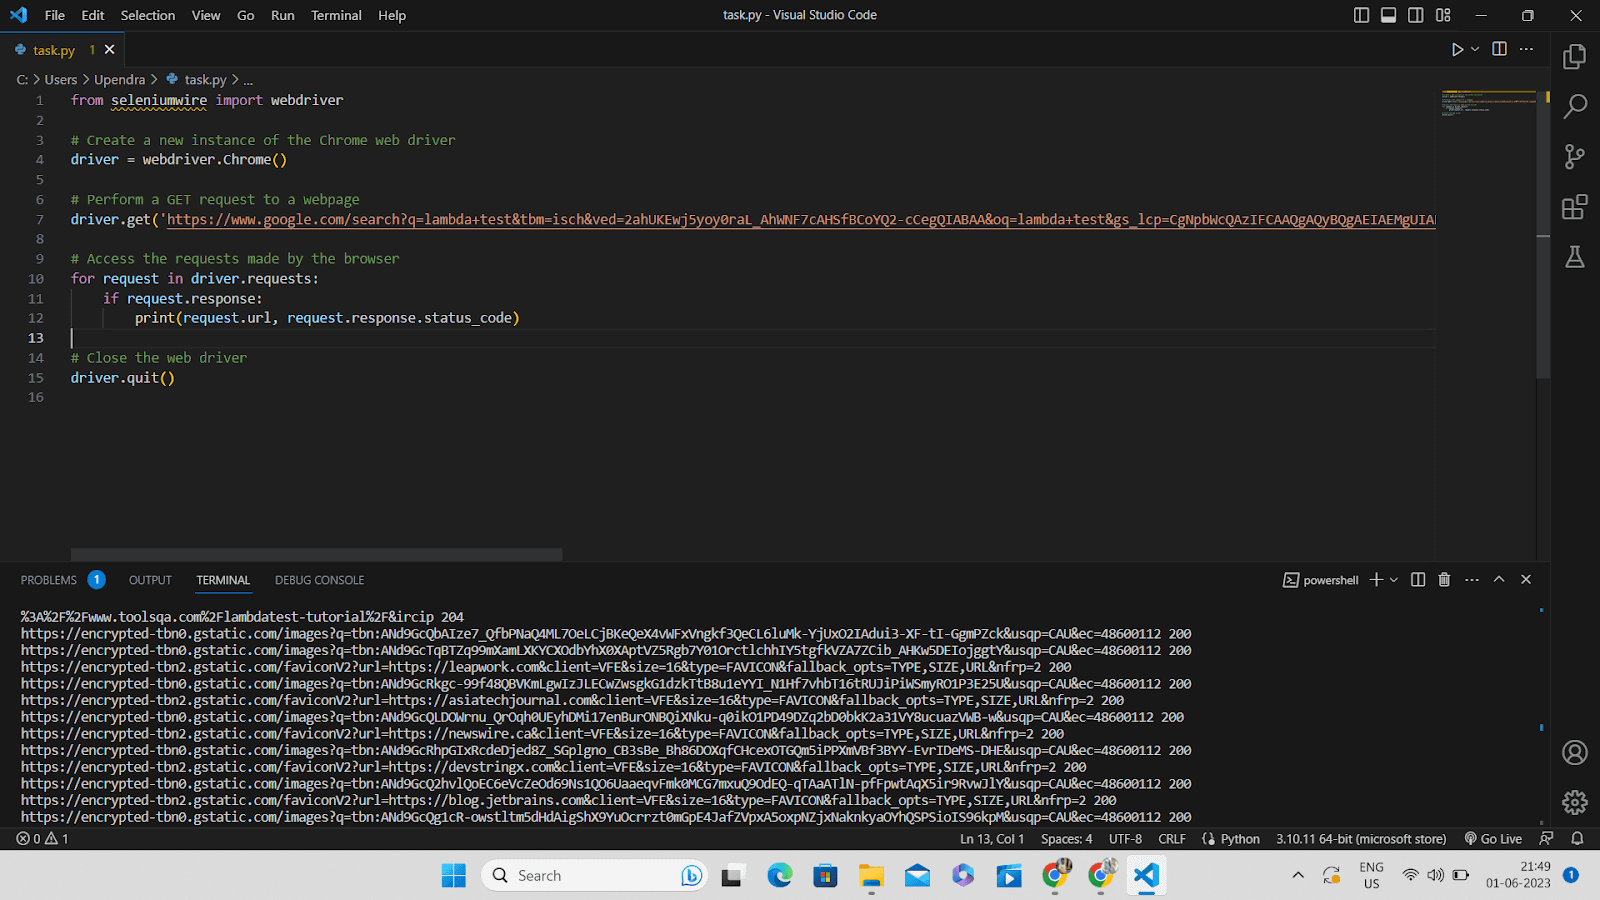The image size is (1600, 900).
Task: Open the Source Control view
Action: [1575, 156]
